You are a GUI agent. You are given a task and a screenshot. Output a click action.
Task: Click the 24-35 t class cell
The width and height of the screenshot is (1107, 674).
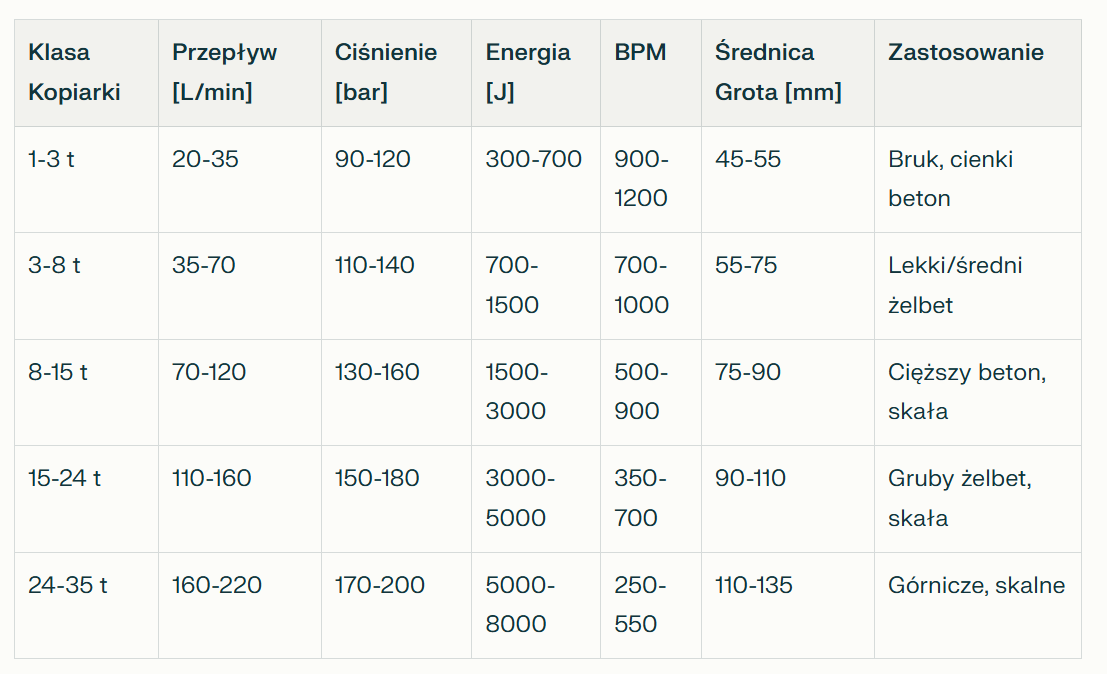click(68, 585)
